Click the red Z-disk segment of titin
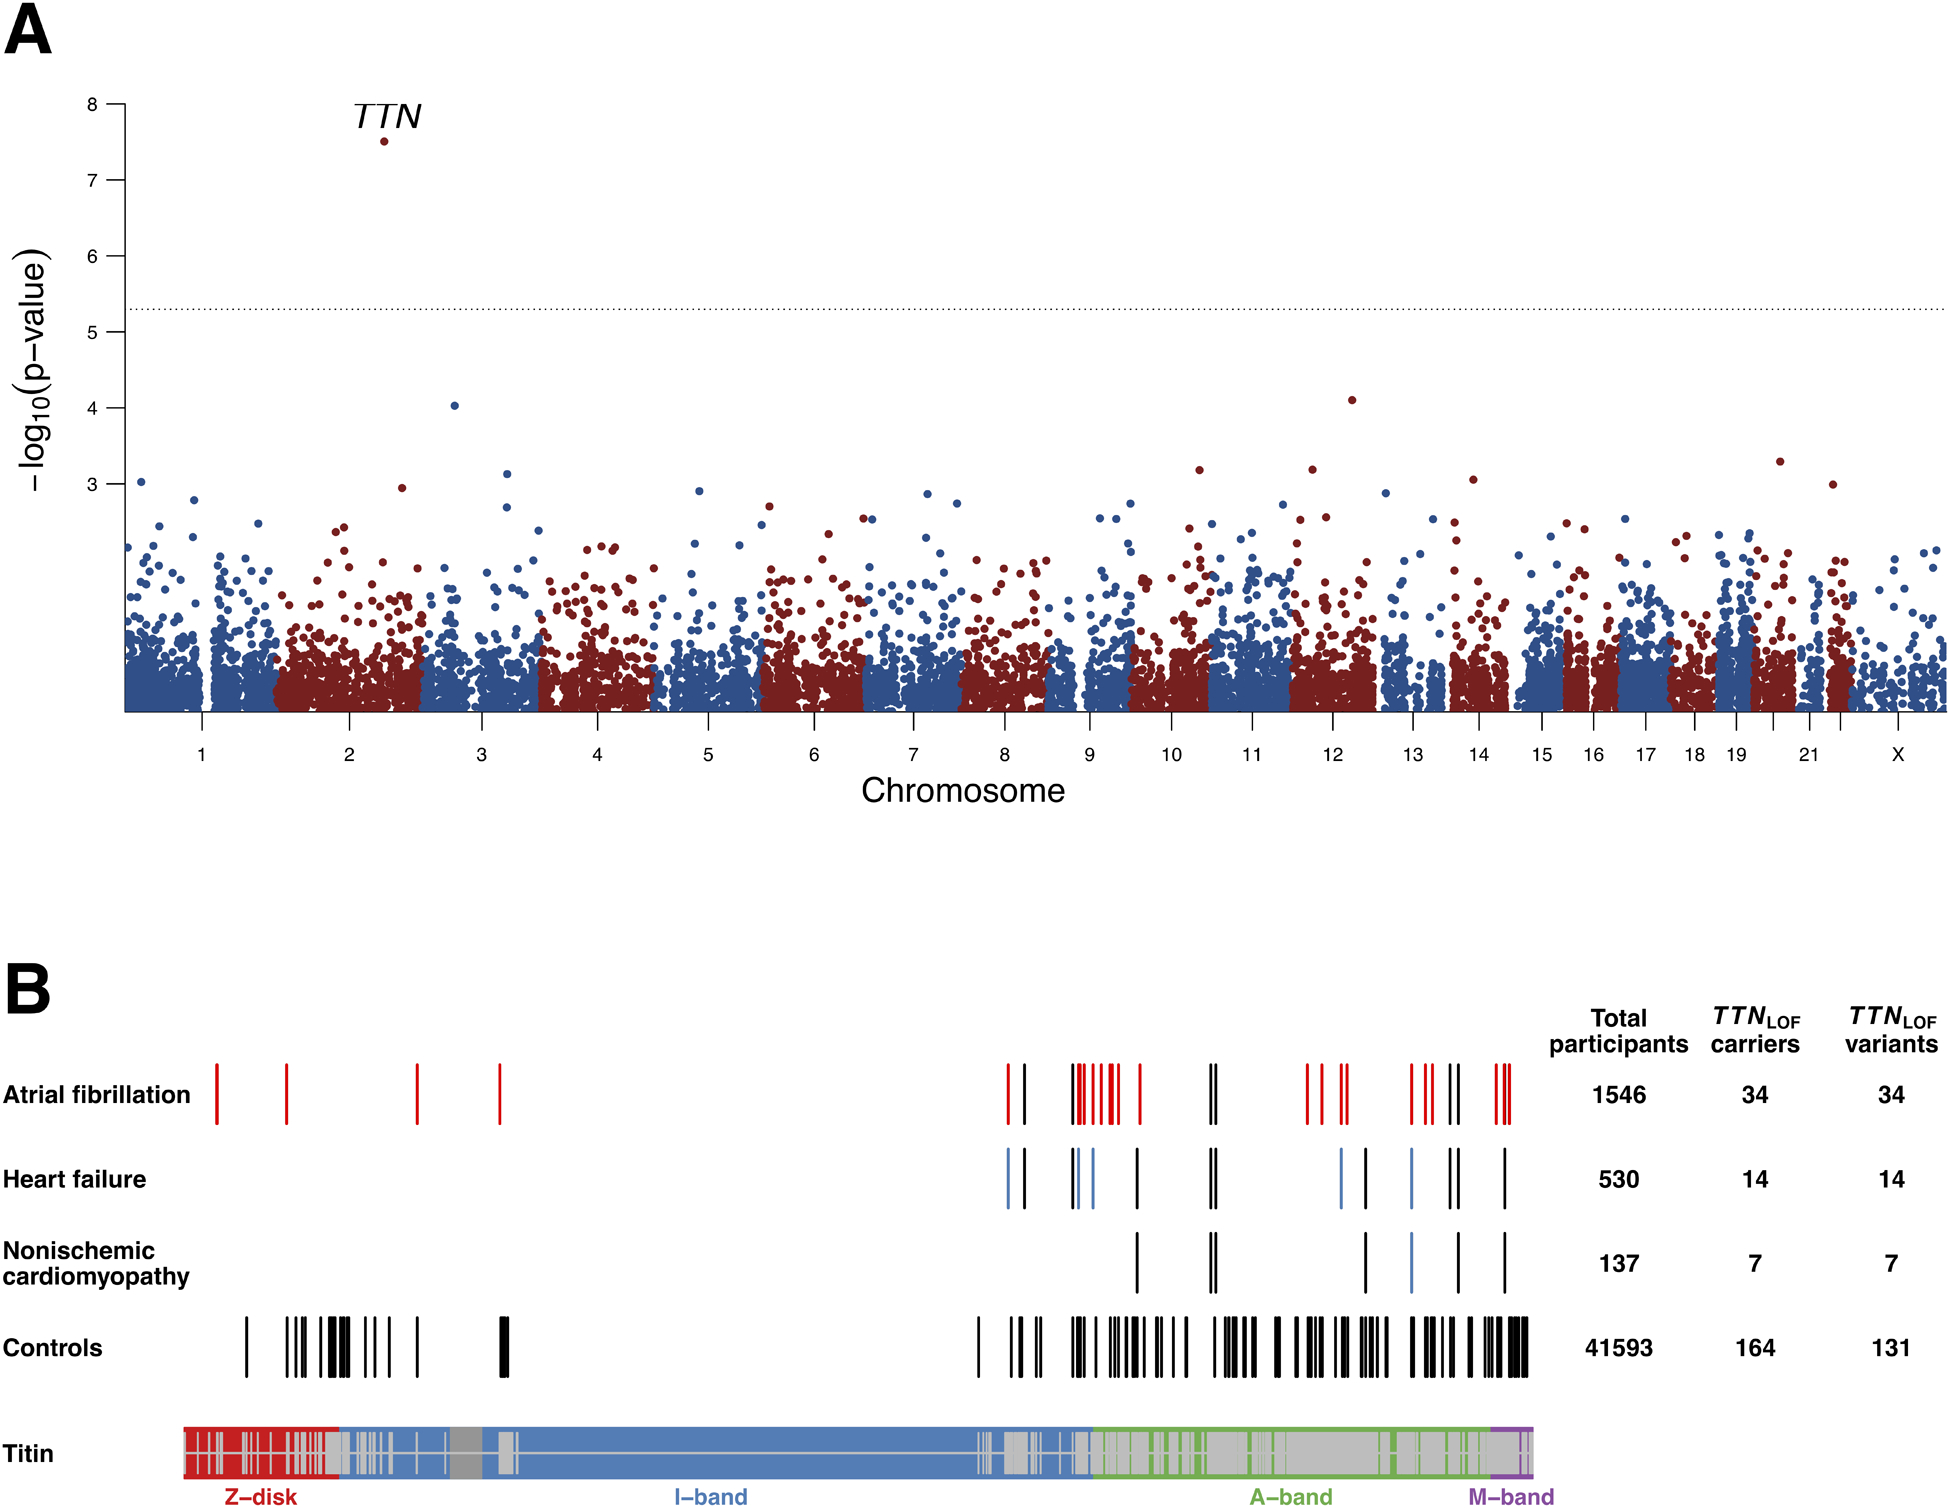Viewport: 1950px width, 1508px height. pyautogui.click(x=261, y=1453)
